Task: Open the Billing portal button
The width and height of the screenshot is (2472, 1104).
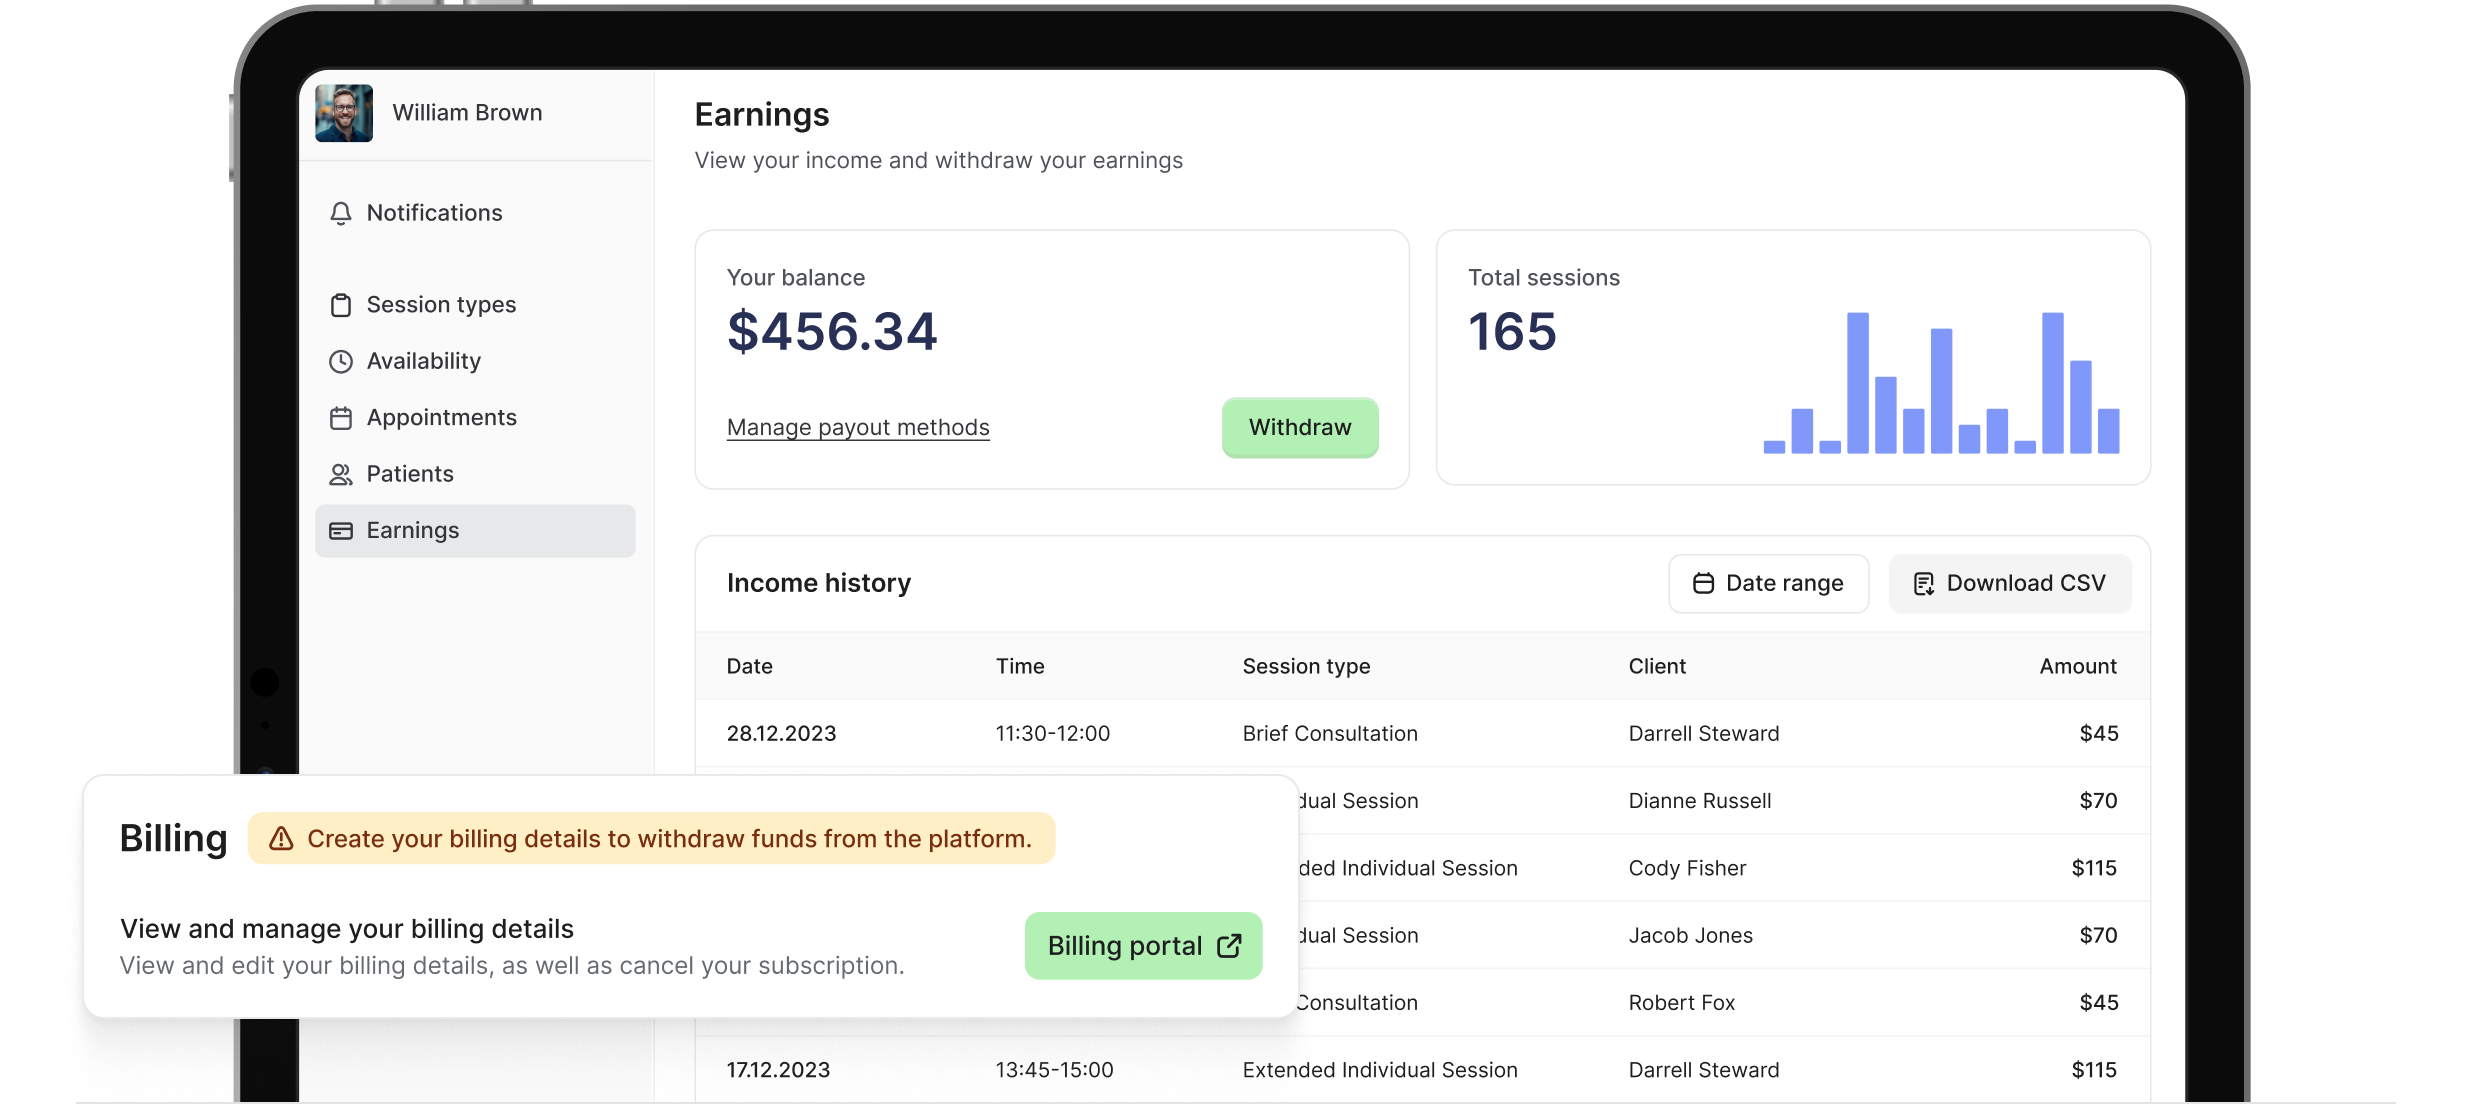Action: pyautogui.click(x=1142, y=946)
